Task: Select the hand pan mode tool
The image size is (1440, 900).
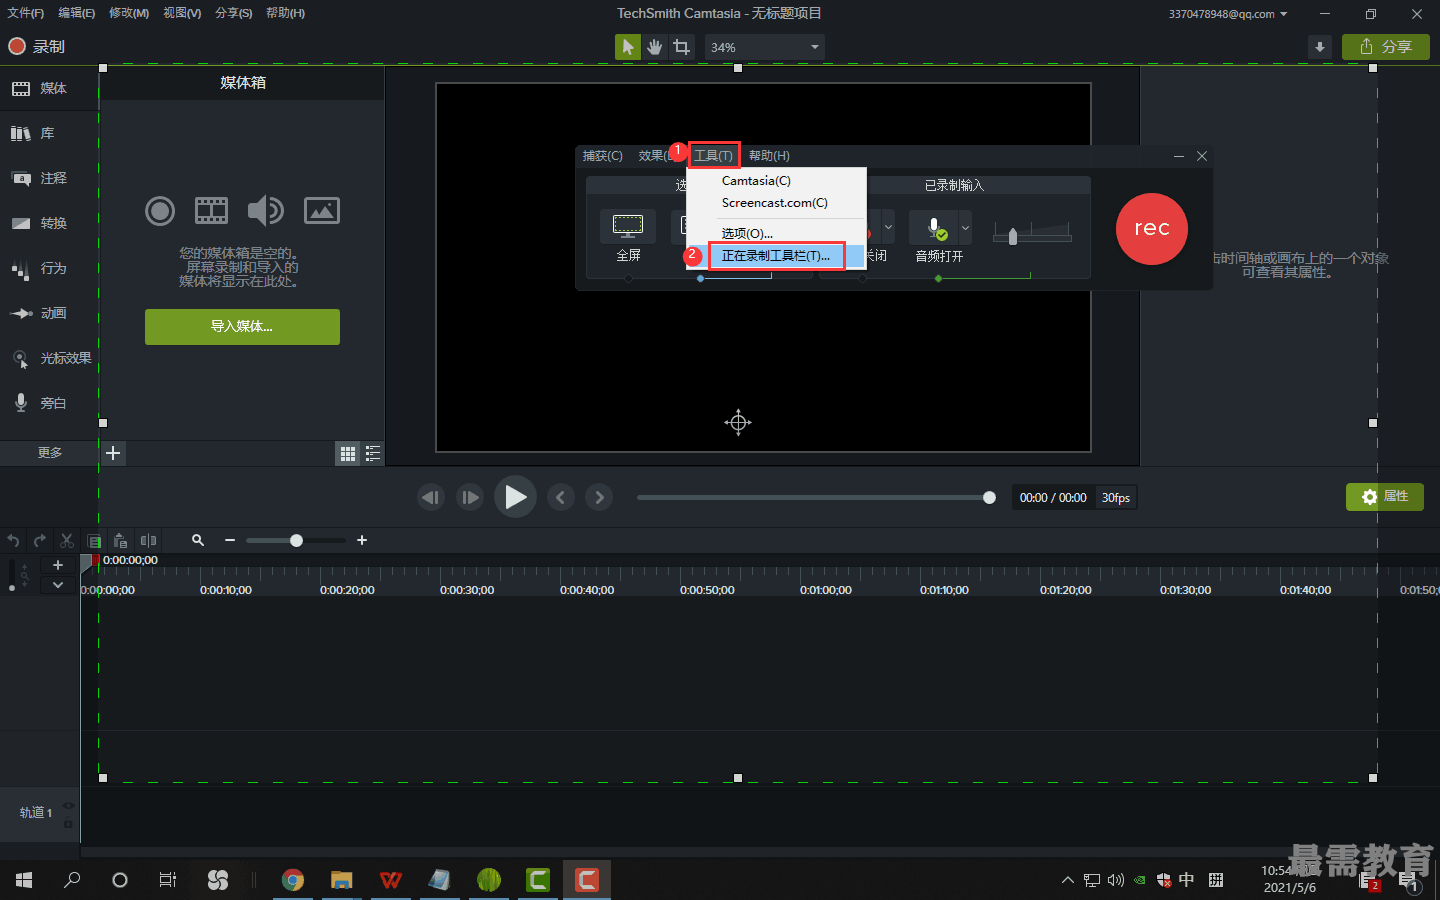Action: point(655,47)
